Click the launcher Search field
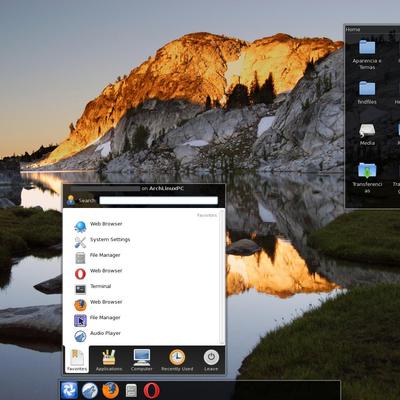Image resolution: width=400 pixels, height=400 pixels. (158, 200)
